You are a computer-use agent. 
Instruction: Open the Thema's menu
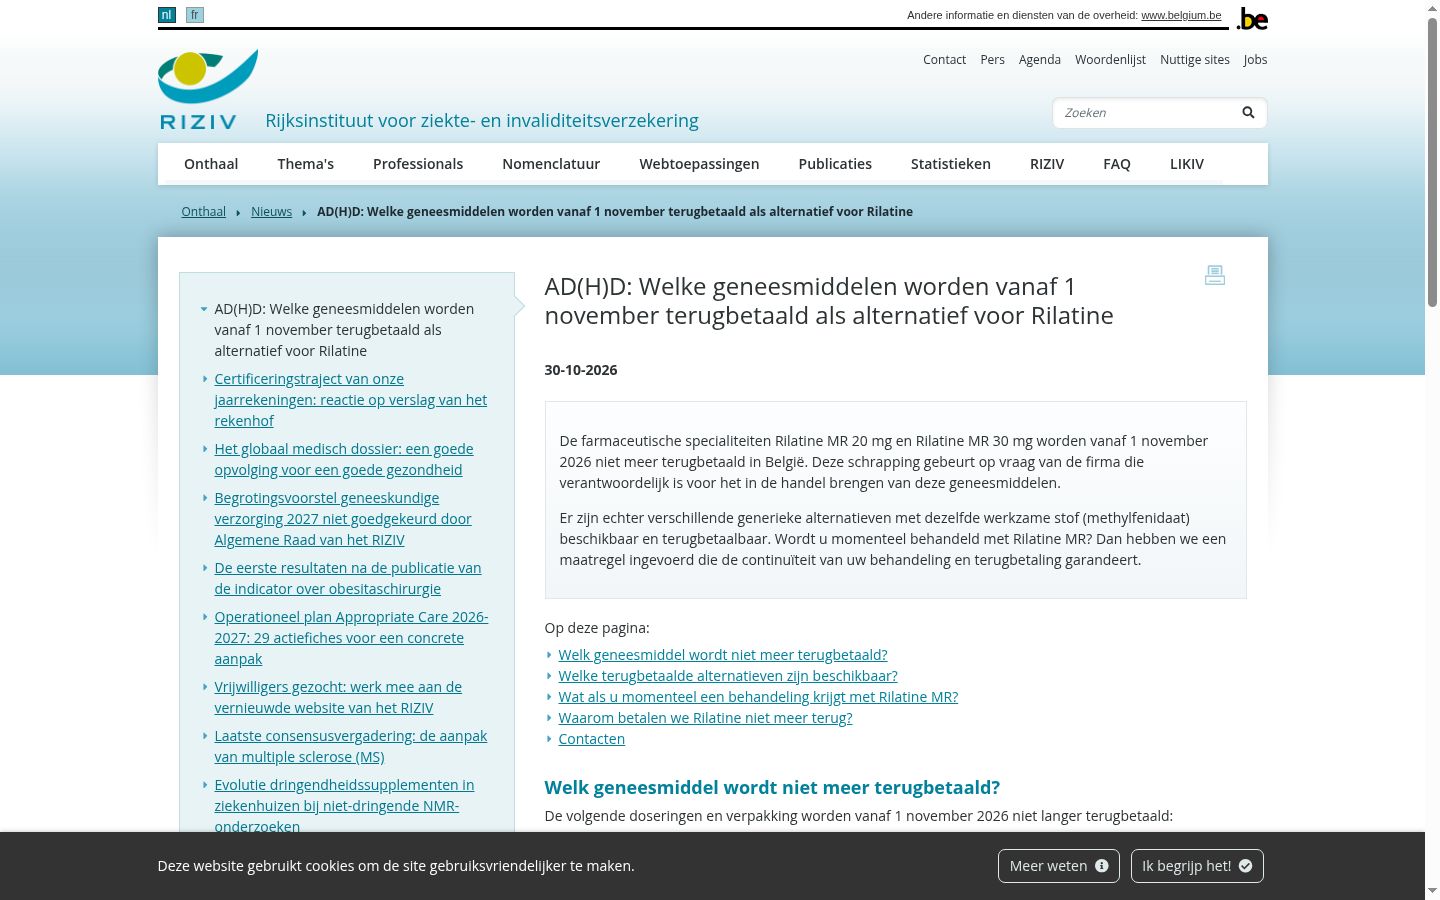306,164
